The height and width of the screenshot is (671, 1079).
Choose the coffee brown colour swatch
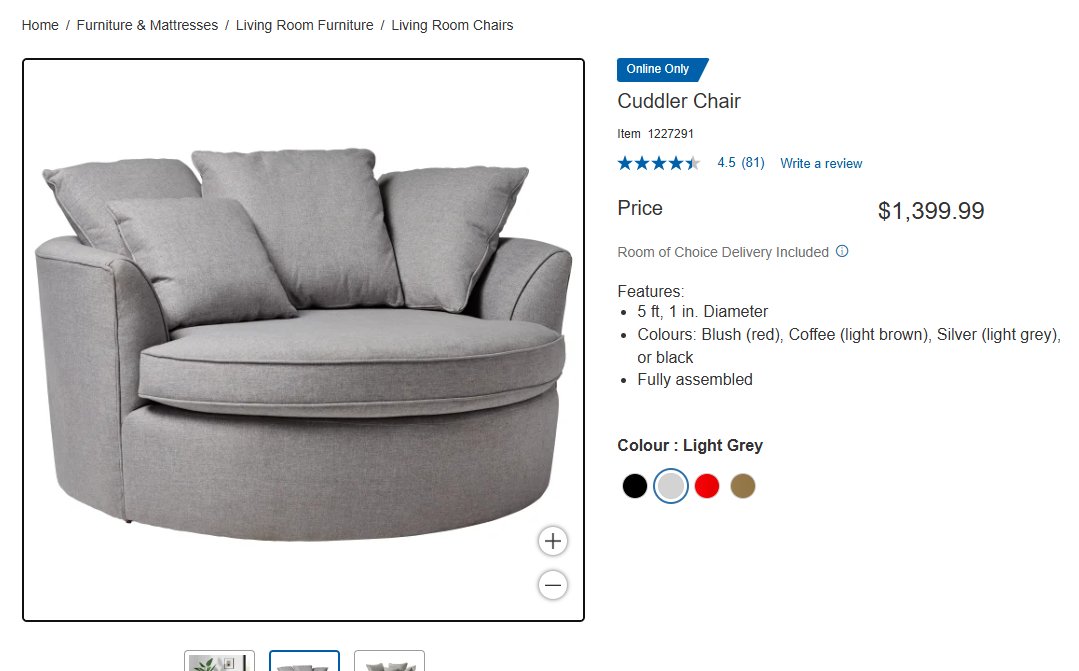[743, 486]
